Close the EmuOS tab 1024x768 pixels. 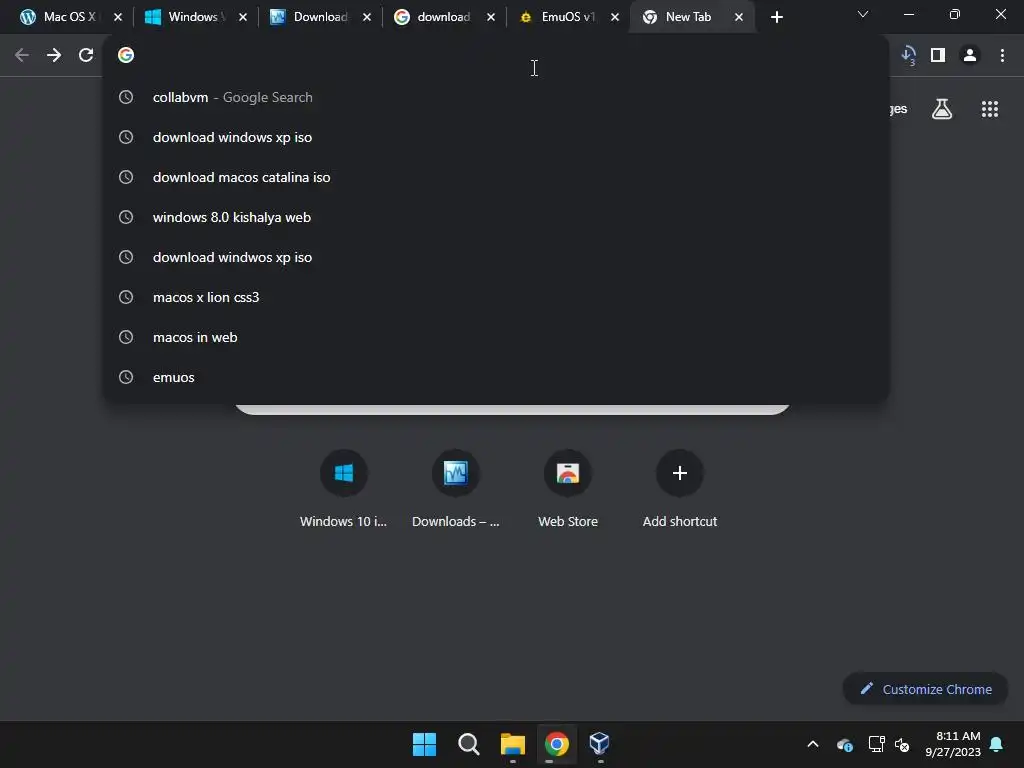tap(615, 18)
